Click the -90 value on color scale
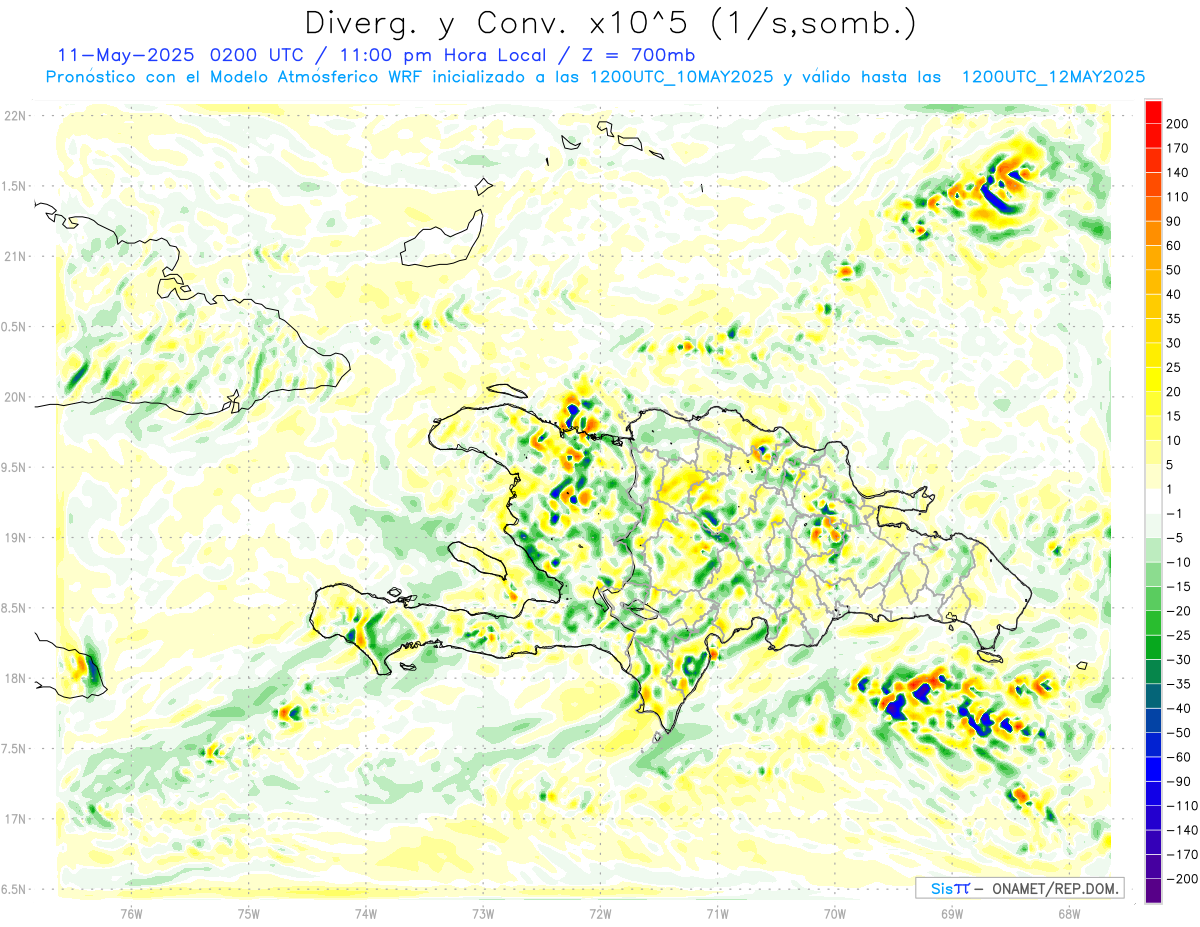This screenshot has height=927, width=1200. pyautogui.click(x=1177, y=782)
